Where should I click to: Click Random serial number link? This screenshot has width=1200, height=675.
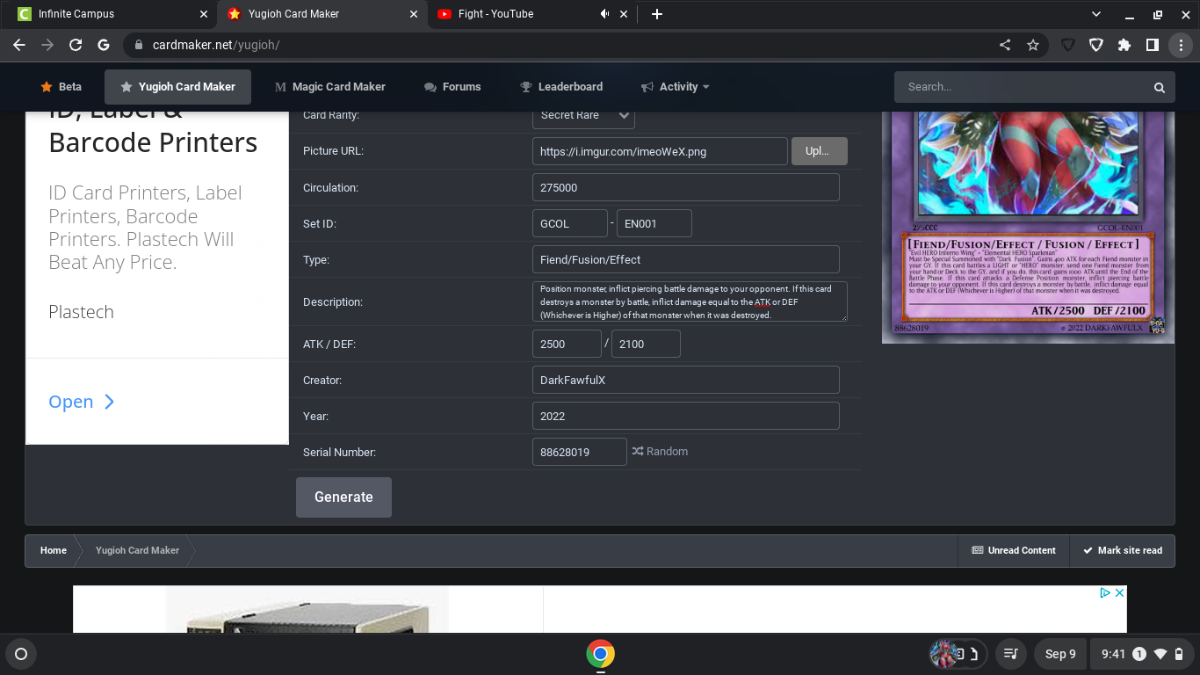point(660,452)
